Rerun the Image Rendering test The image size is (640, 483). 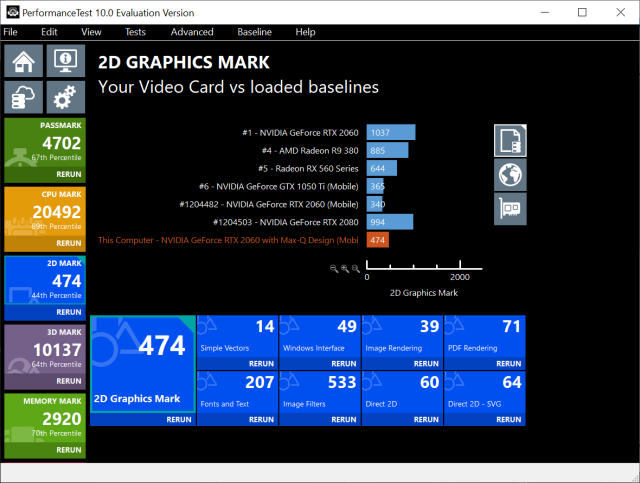[x=426, y=364]
